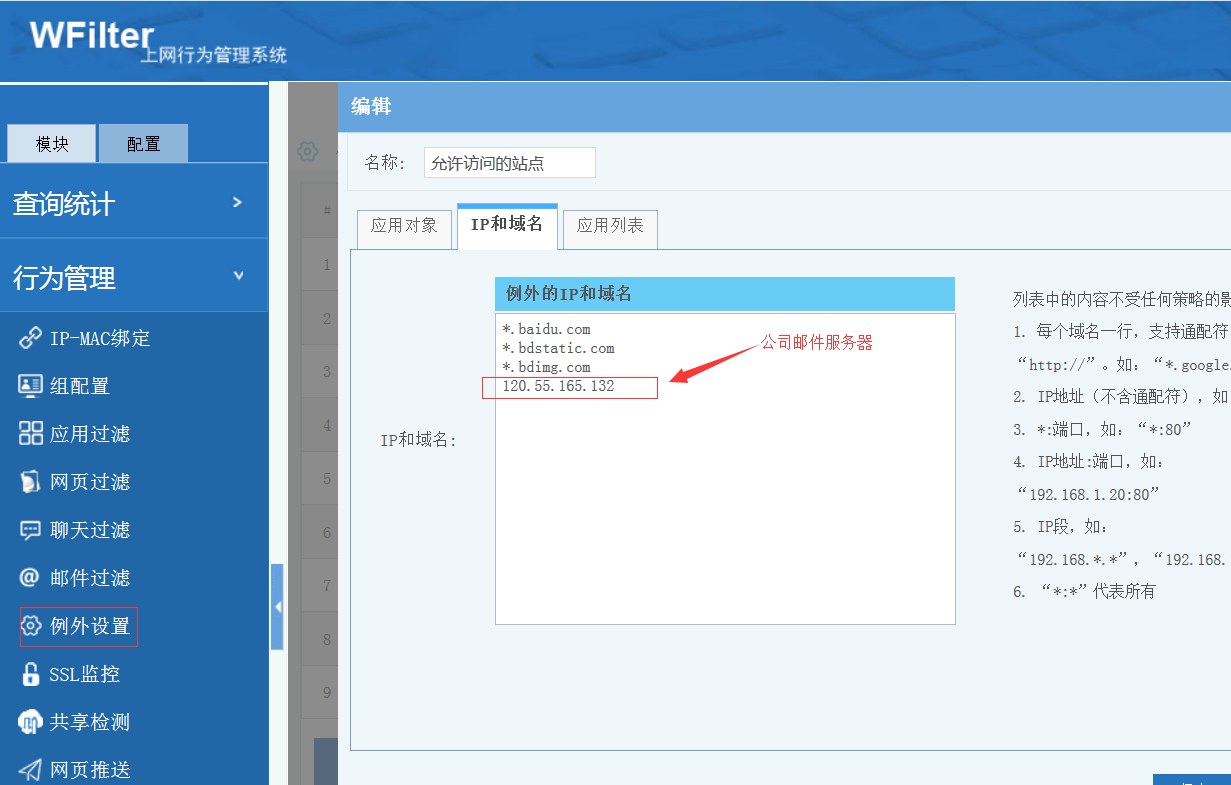Open 组配置 via its icon
This screenshot has height=785, width=1231.
click(x=31, y=386)
